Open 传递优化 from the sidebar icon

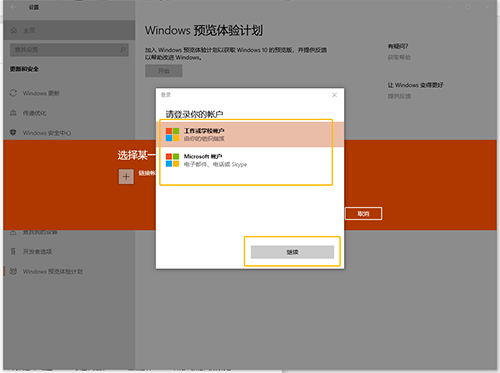click(13, 113)
